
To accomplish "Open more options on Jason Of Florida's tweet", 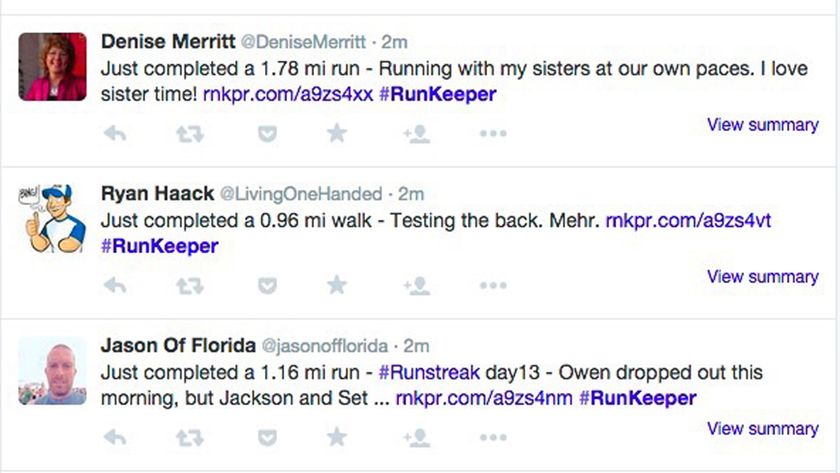I will click(x=493, y=438).
